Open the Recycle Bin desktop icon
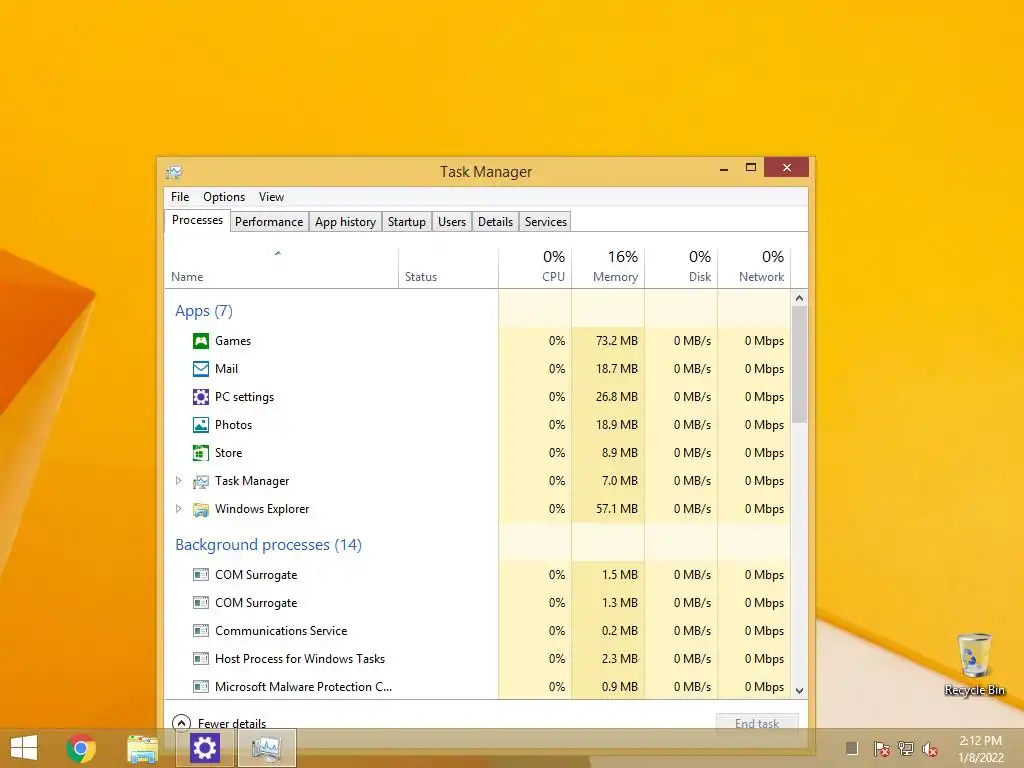Screen dimensions: 1024x768 [x=974, y=664]
